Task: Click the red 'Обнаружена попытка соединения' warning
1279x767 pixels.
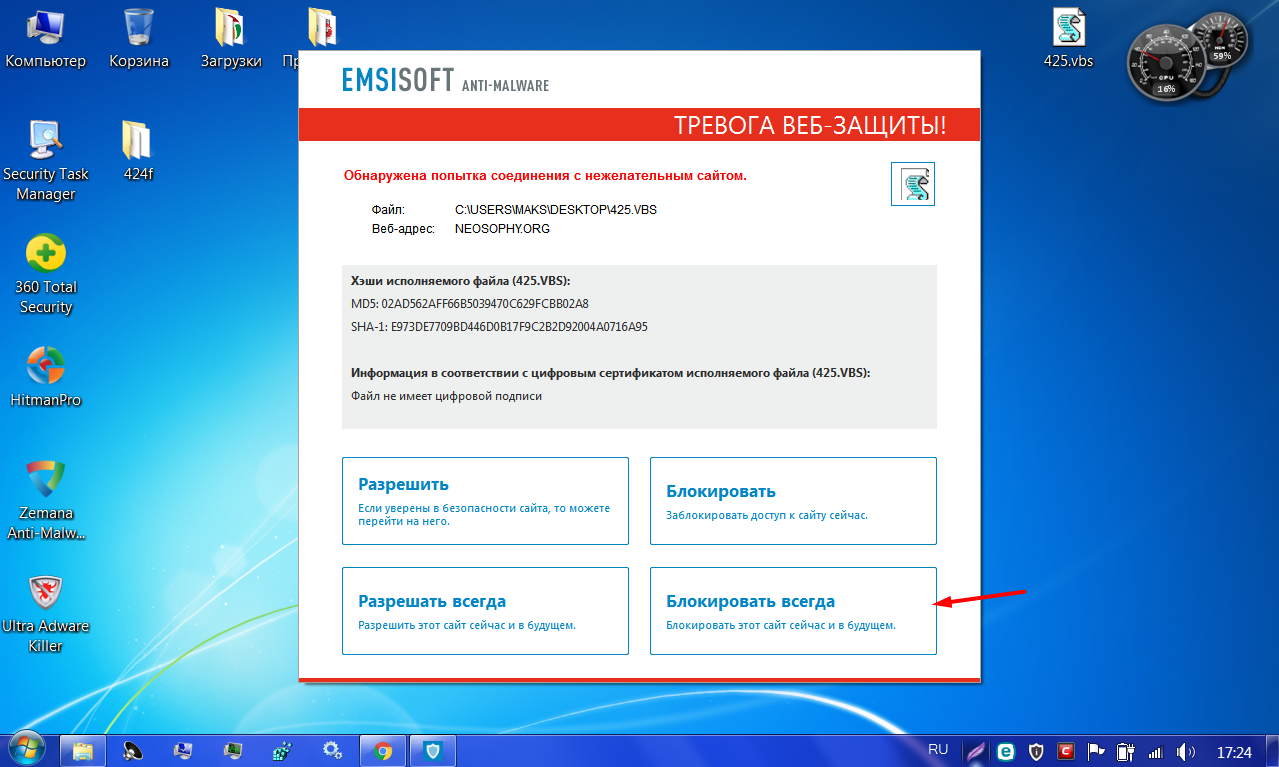Action: 545,176
